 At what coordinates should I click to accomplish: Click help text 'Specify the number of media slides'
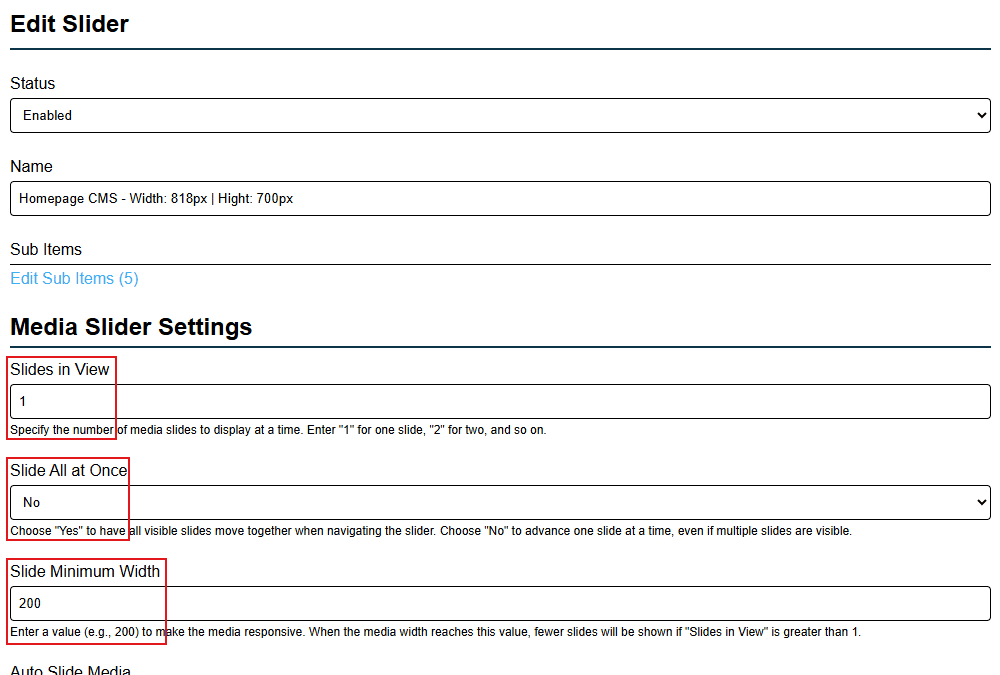click(x=278, y=430)
